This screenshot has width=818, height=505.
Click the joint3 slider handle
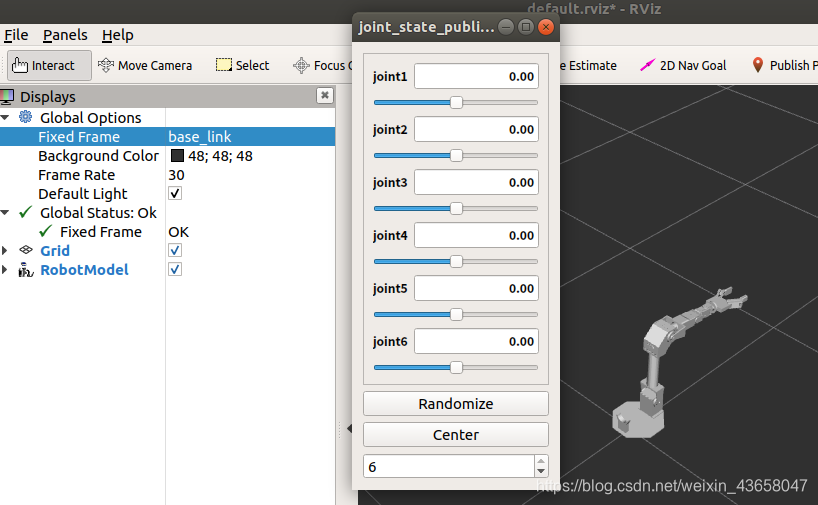coord(456,208)
